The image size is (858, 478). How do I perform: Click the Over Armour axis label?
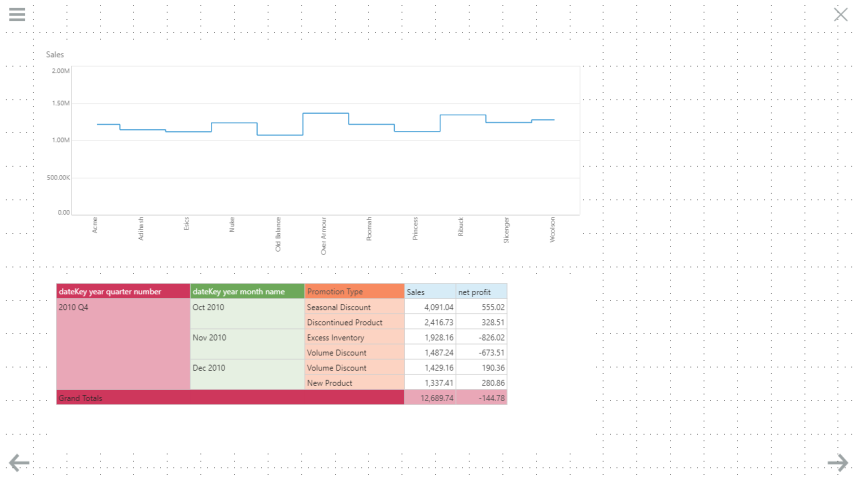[x=324, y=236]
